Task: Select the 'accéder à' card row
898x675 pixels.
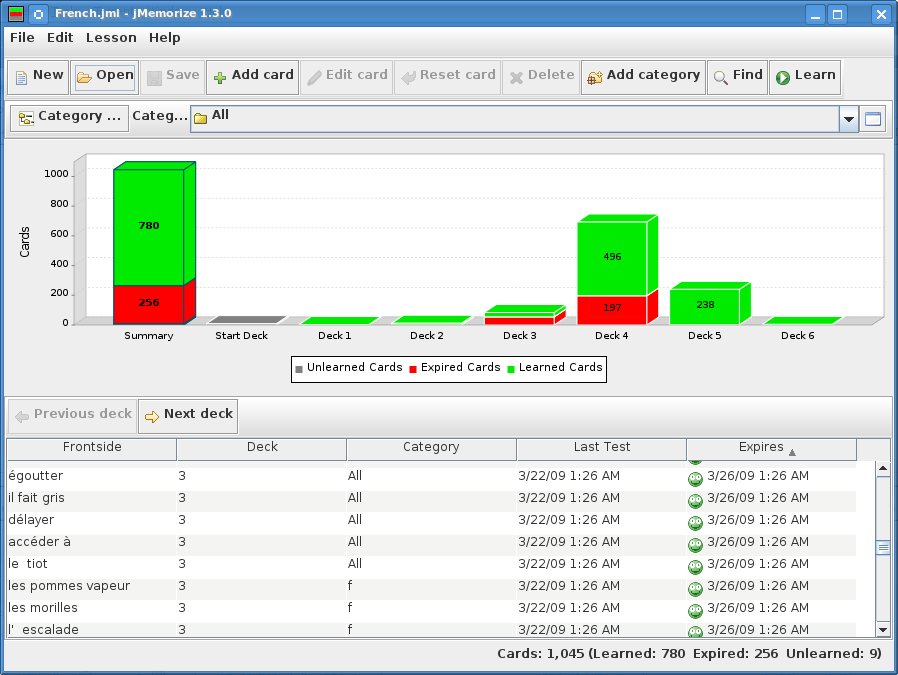Action: 431,542
